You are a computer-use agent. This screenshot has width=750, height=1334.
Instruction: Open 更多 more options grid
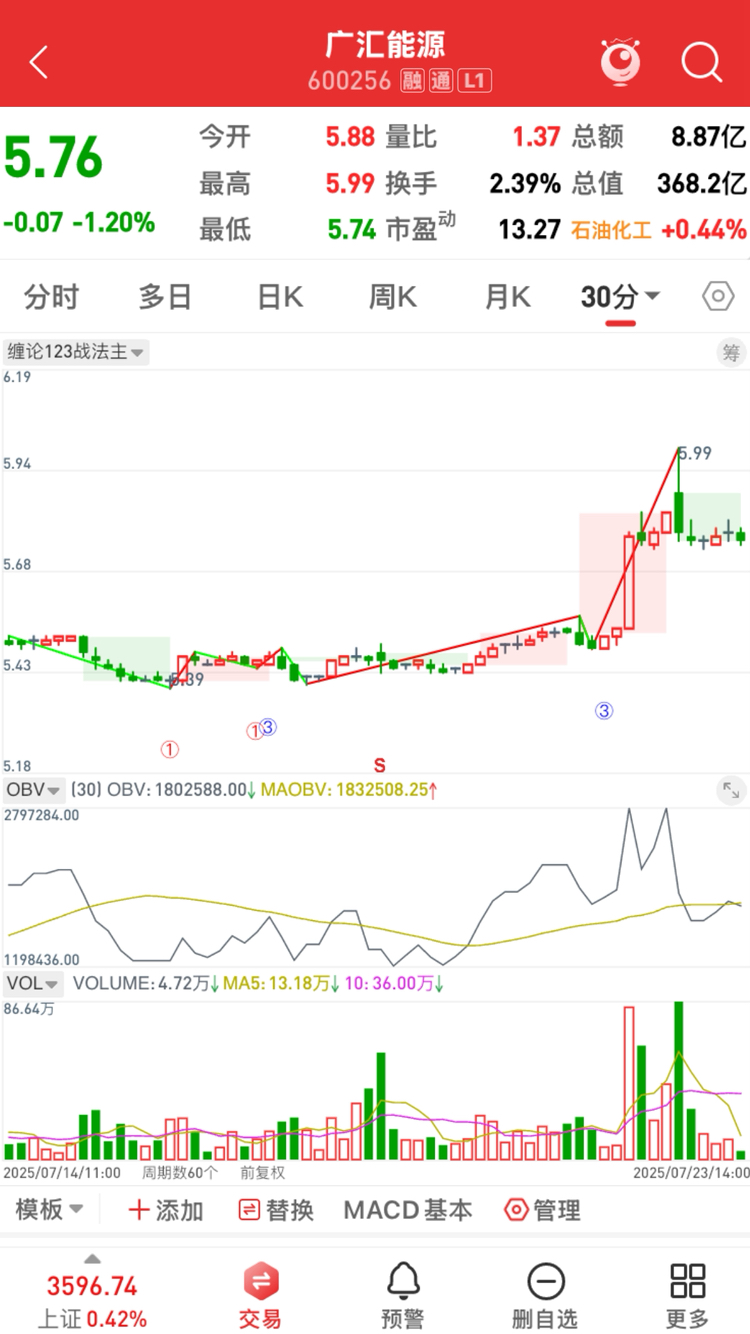click(688, 1297)
